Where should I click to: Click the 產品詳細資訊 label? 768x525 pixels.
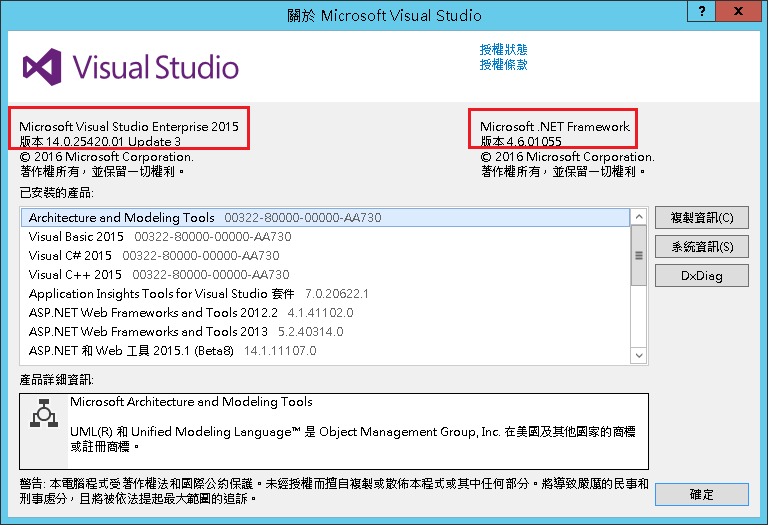[x=56, y=380]
